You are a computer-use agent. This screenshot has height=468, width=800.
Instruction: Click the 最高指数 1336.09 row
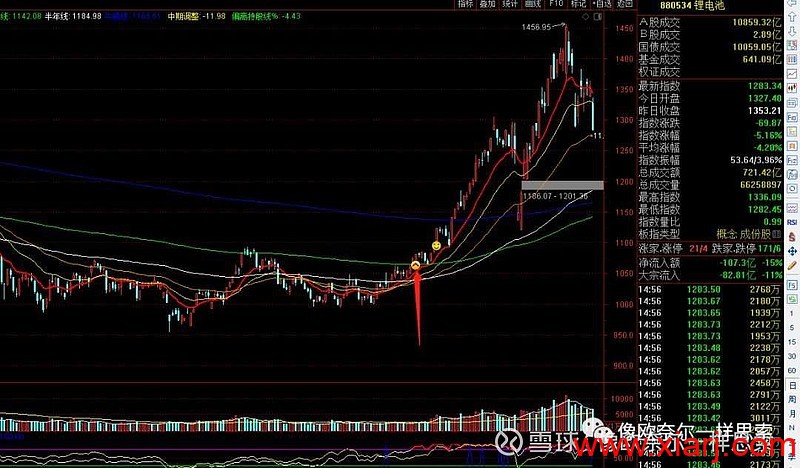710,197
